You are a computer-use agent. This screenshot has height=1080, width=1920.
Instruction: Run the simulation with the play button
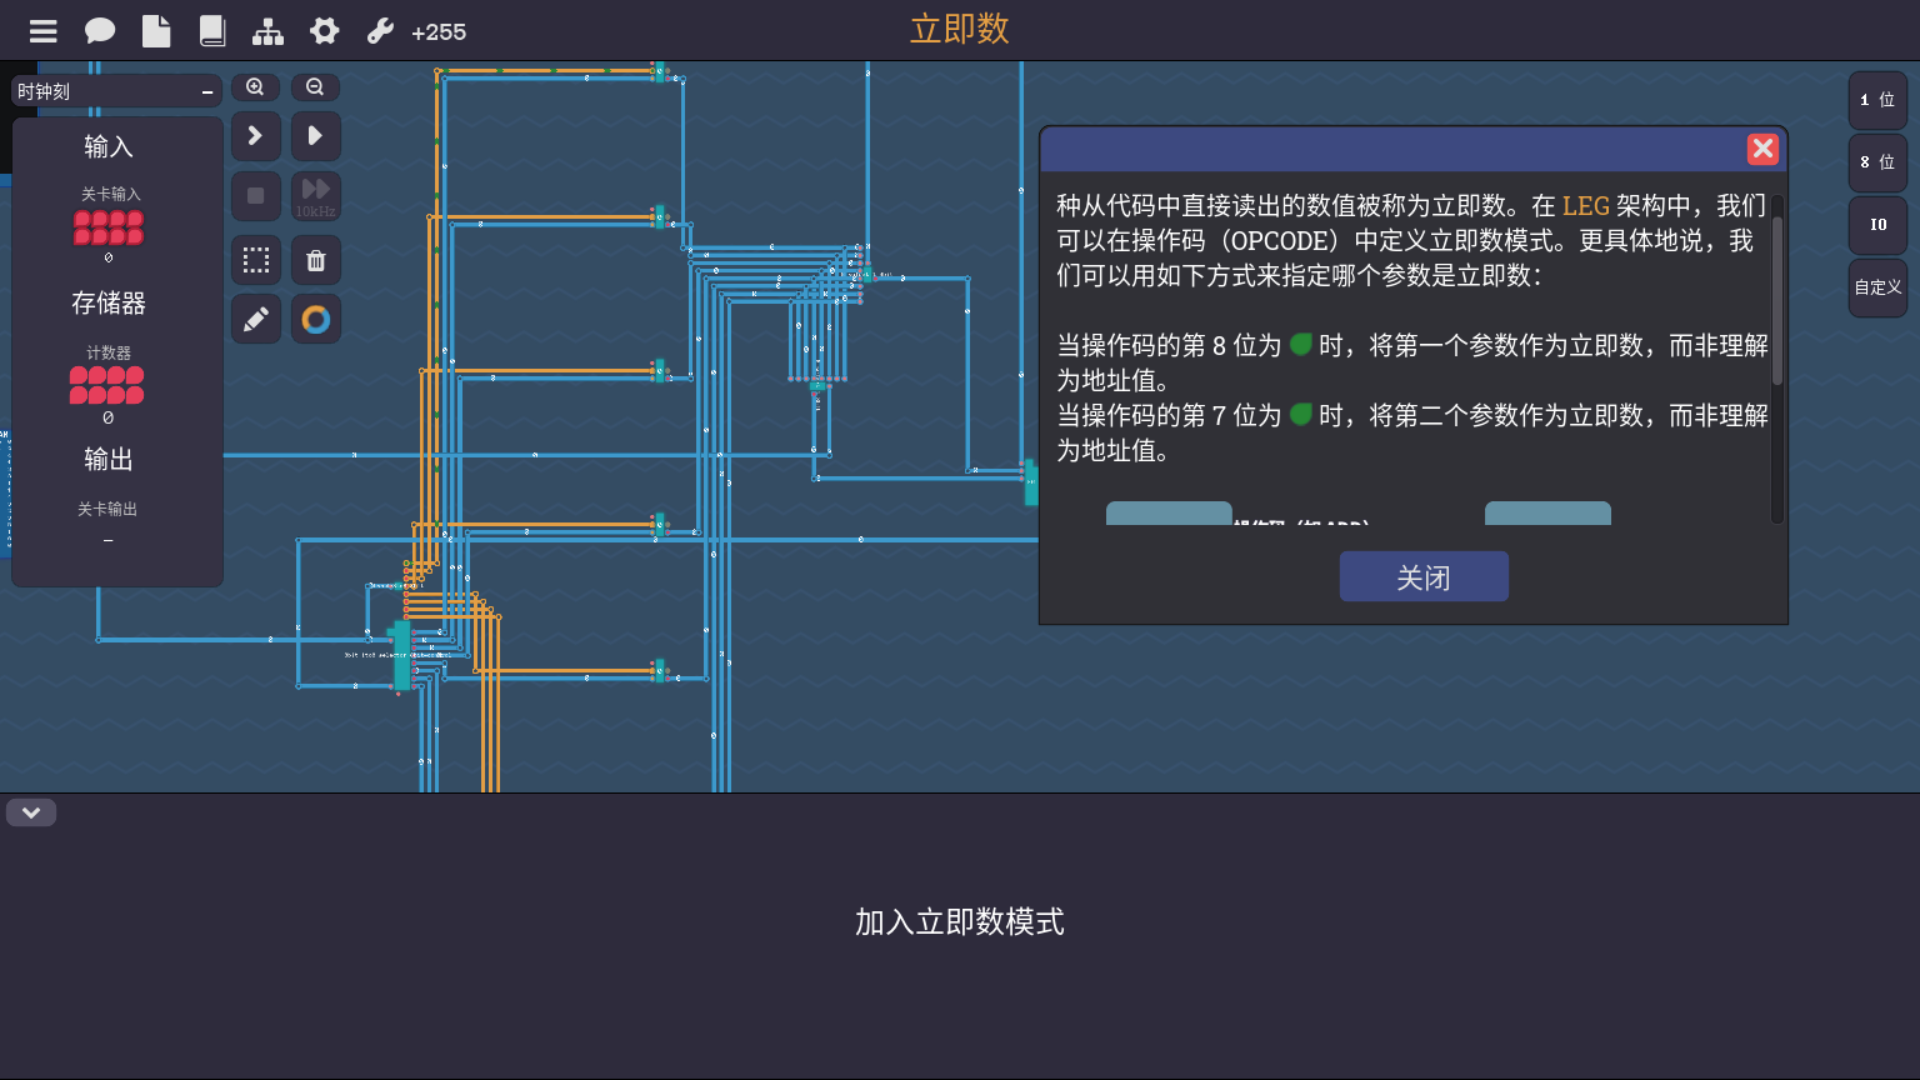[316, 136]
